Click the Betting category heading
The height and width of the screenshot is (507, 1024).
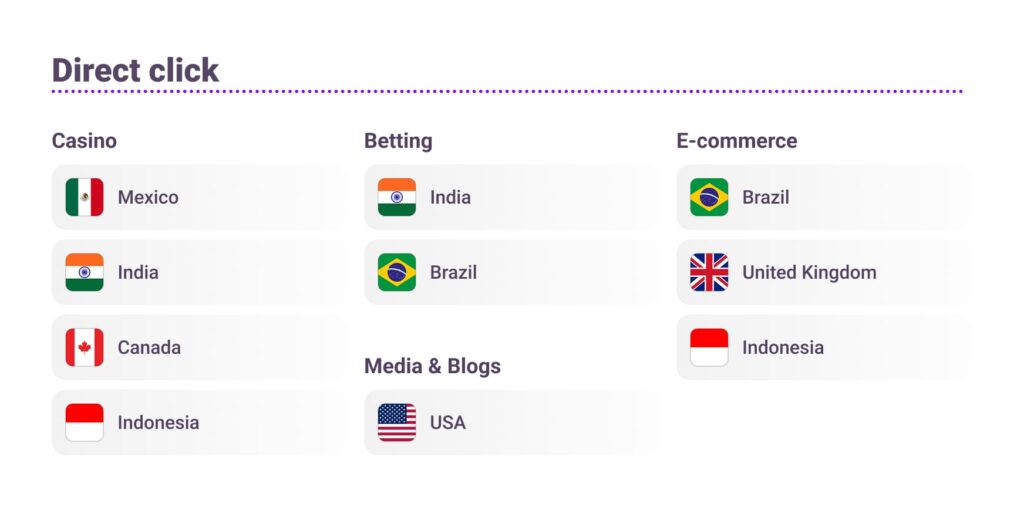pyautogui.click(x=398, y=141)
